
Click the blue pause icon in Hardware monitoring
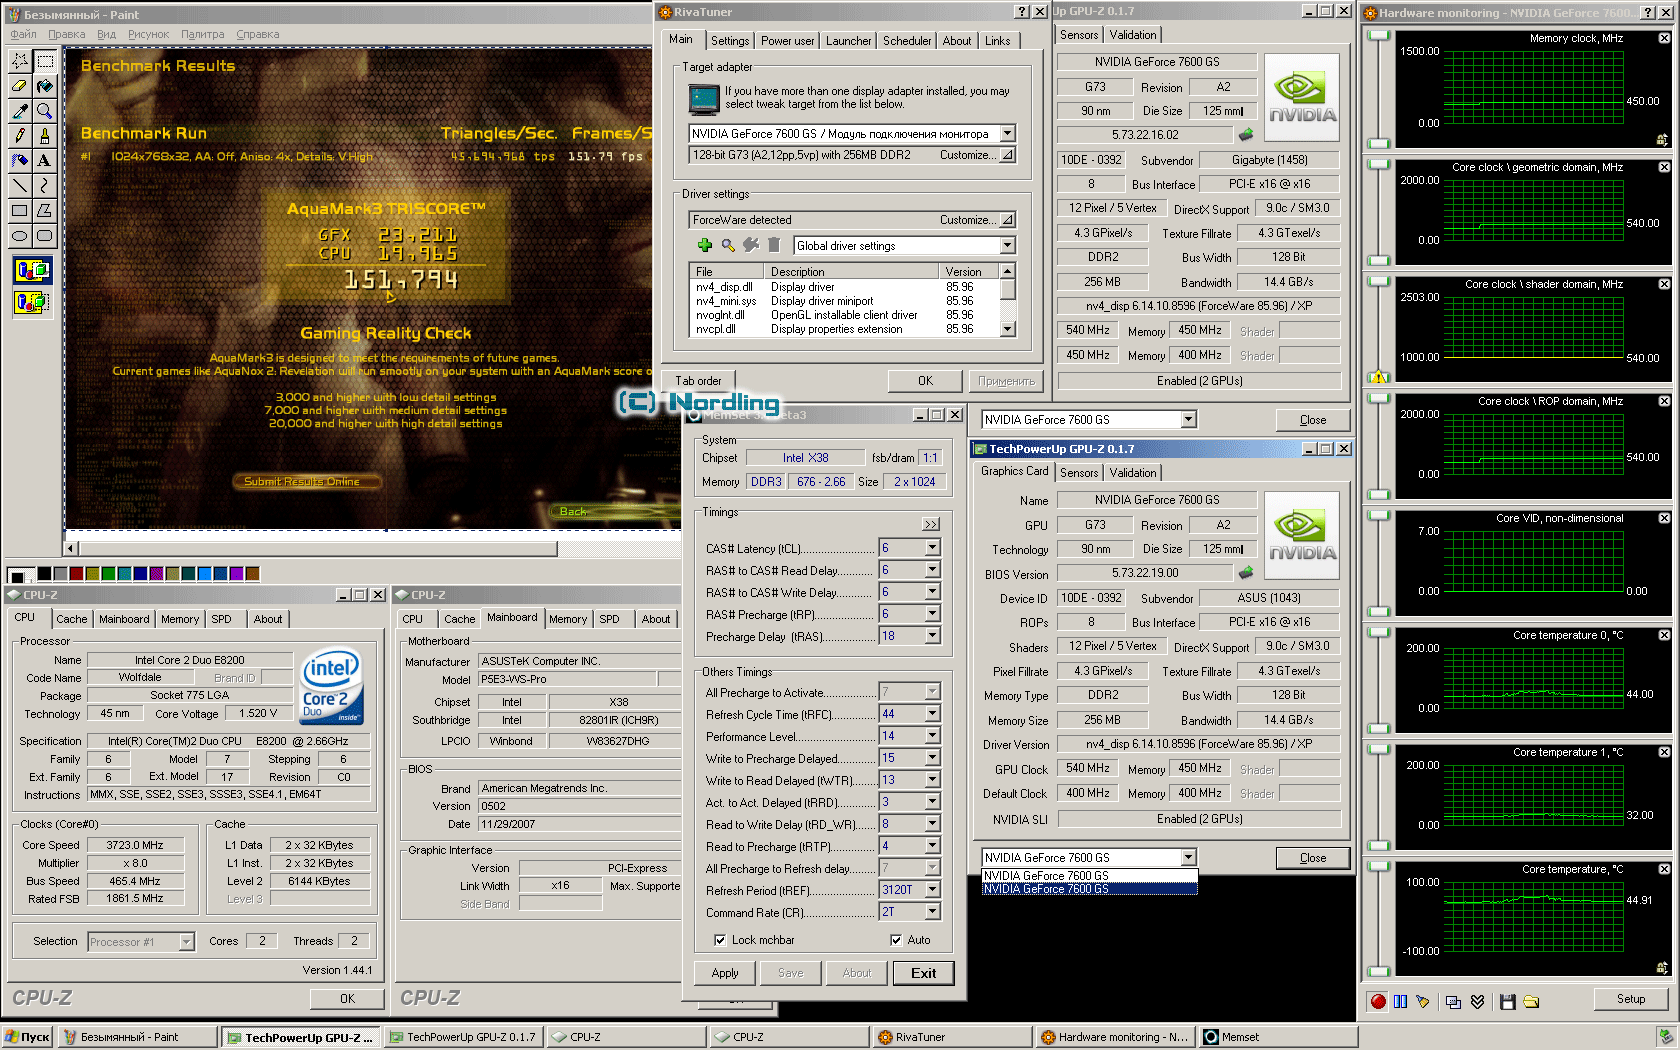tap(1400, 1001)
